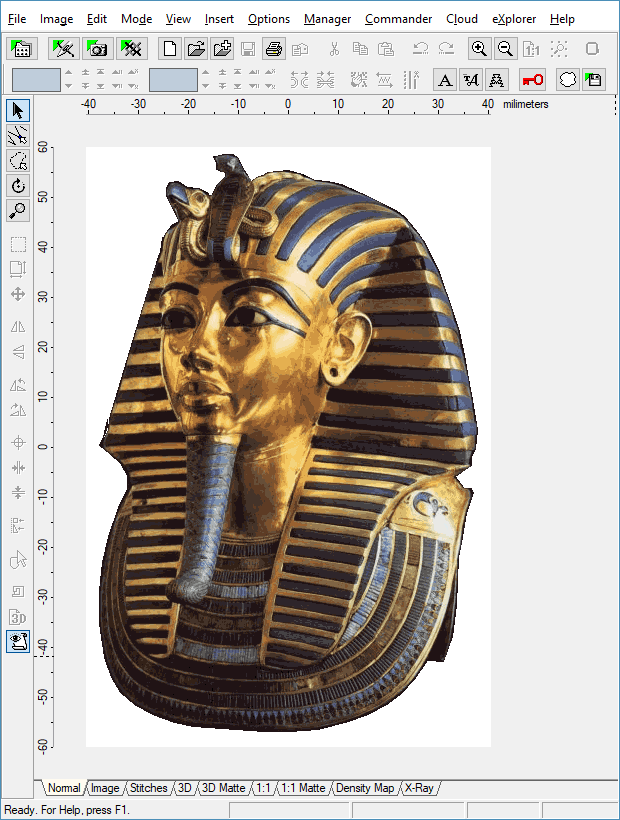The width and height of the screenshot is (620, 820).
Task: Click the new blank document icon
Action: (169, 49)
